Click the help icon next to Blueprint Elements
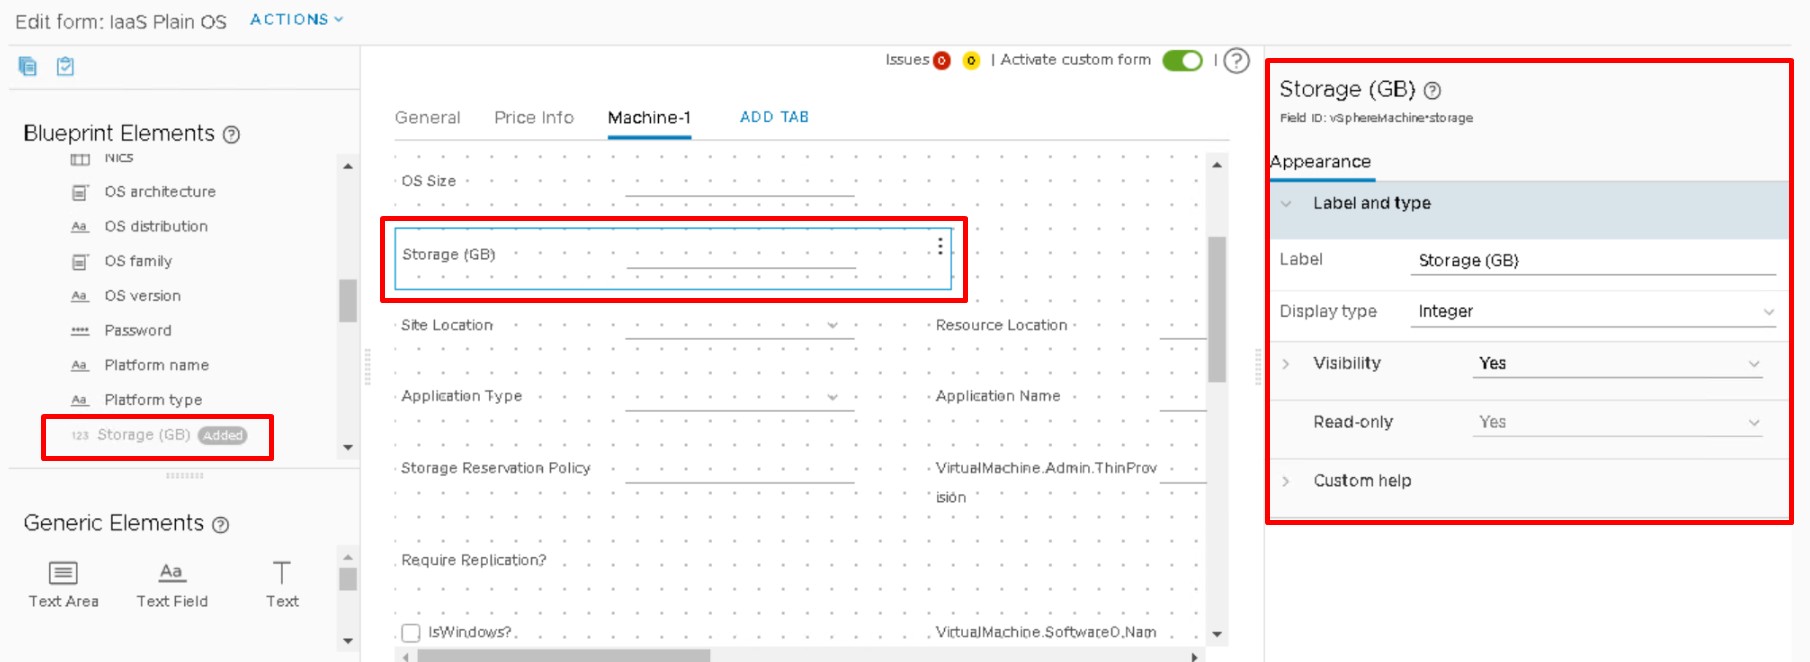 (x=231, y=135)
